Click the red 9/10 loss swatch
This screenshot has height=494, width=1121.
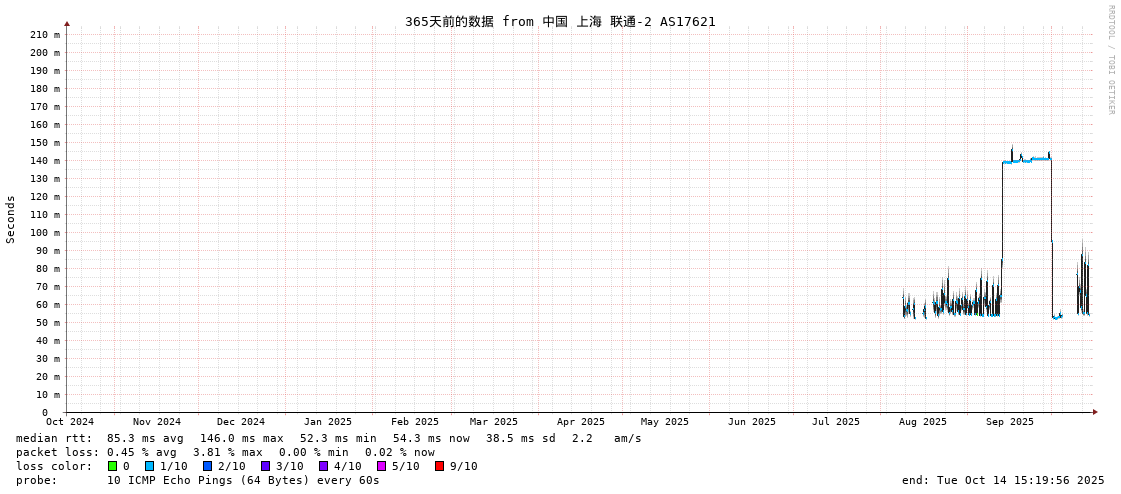point(439,466)
